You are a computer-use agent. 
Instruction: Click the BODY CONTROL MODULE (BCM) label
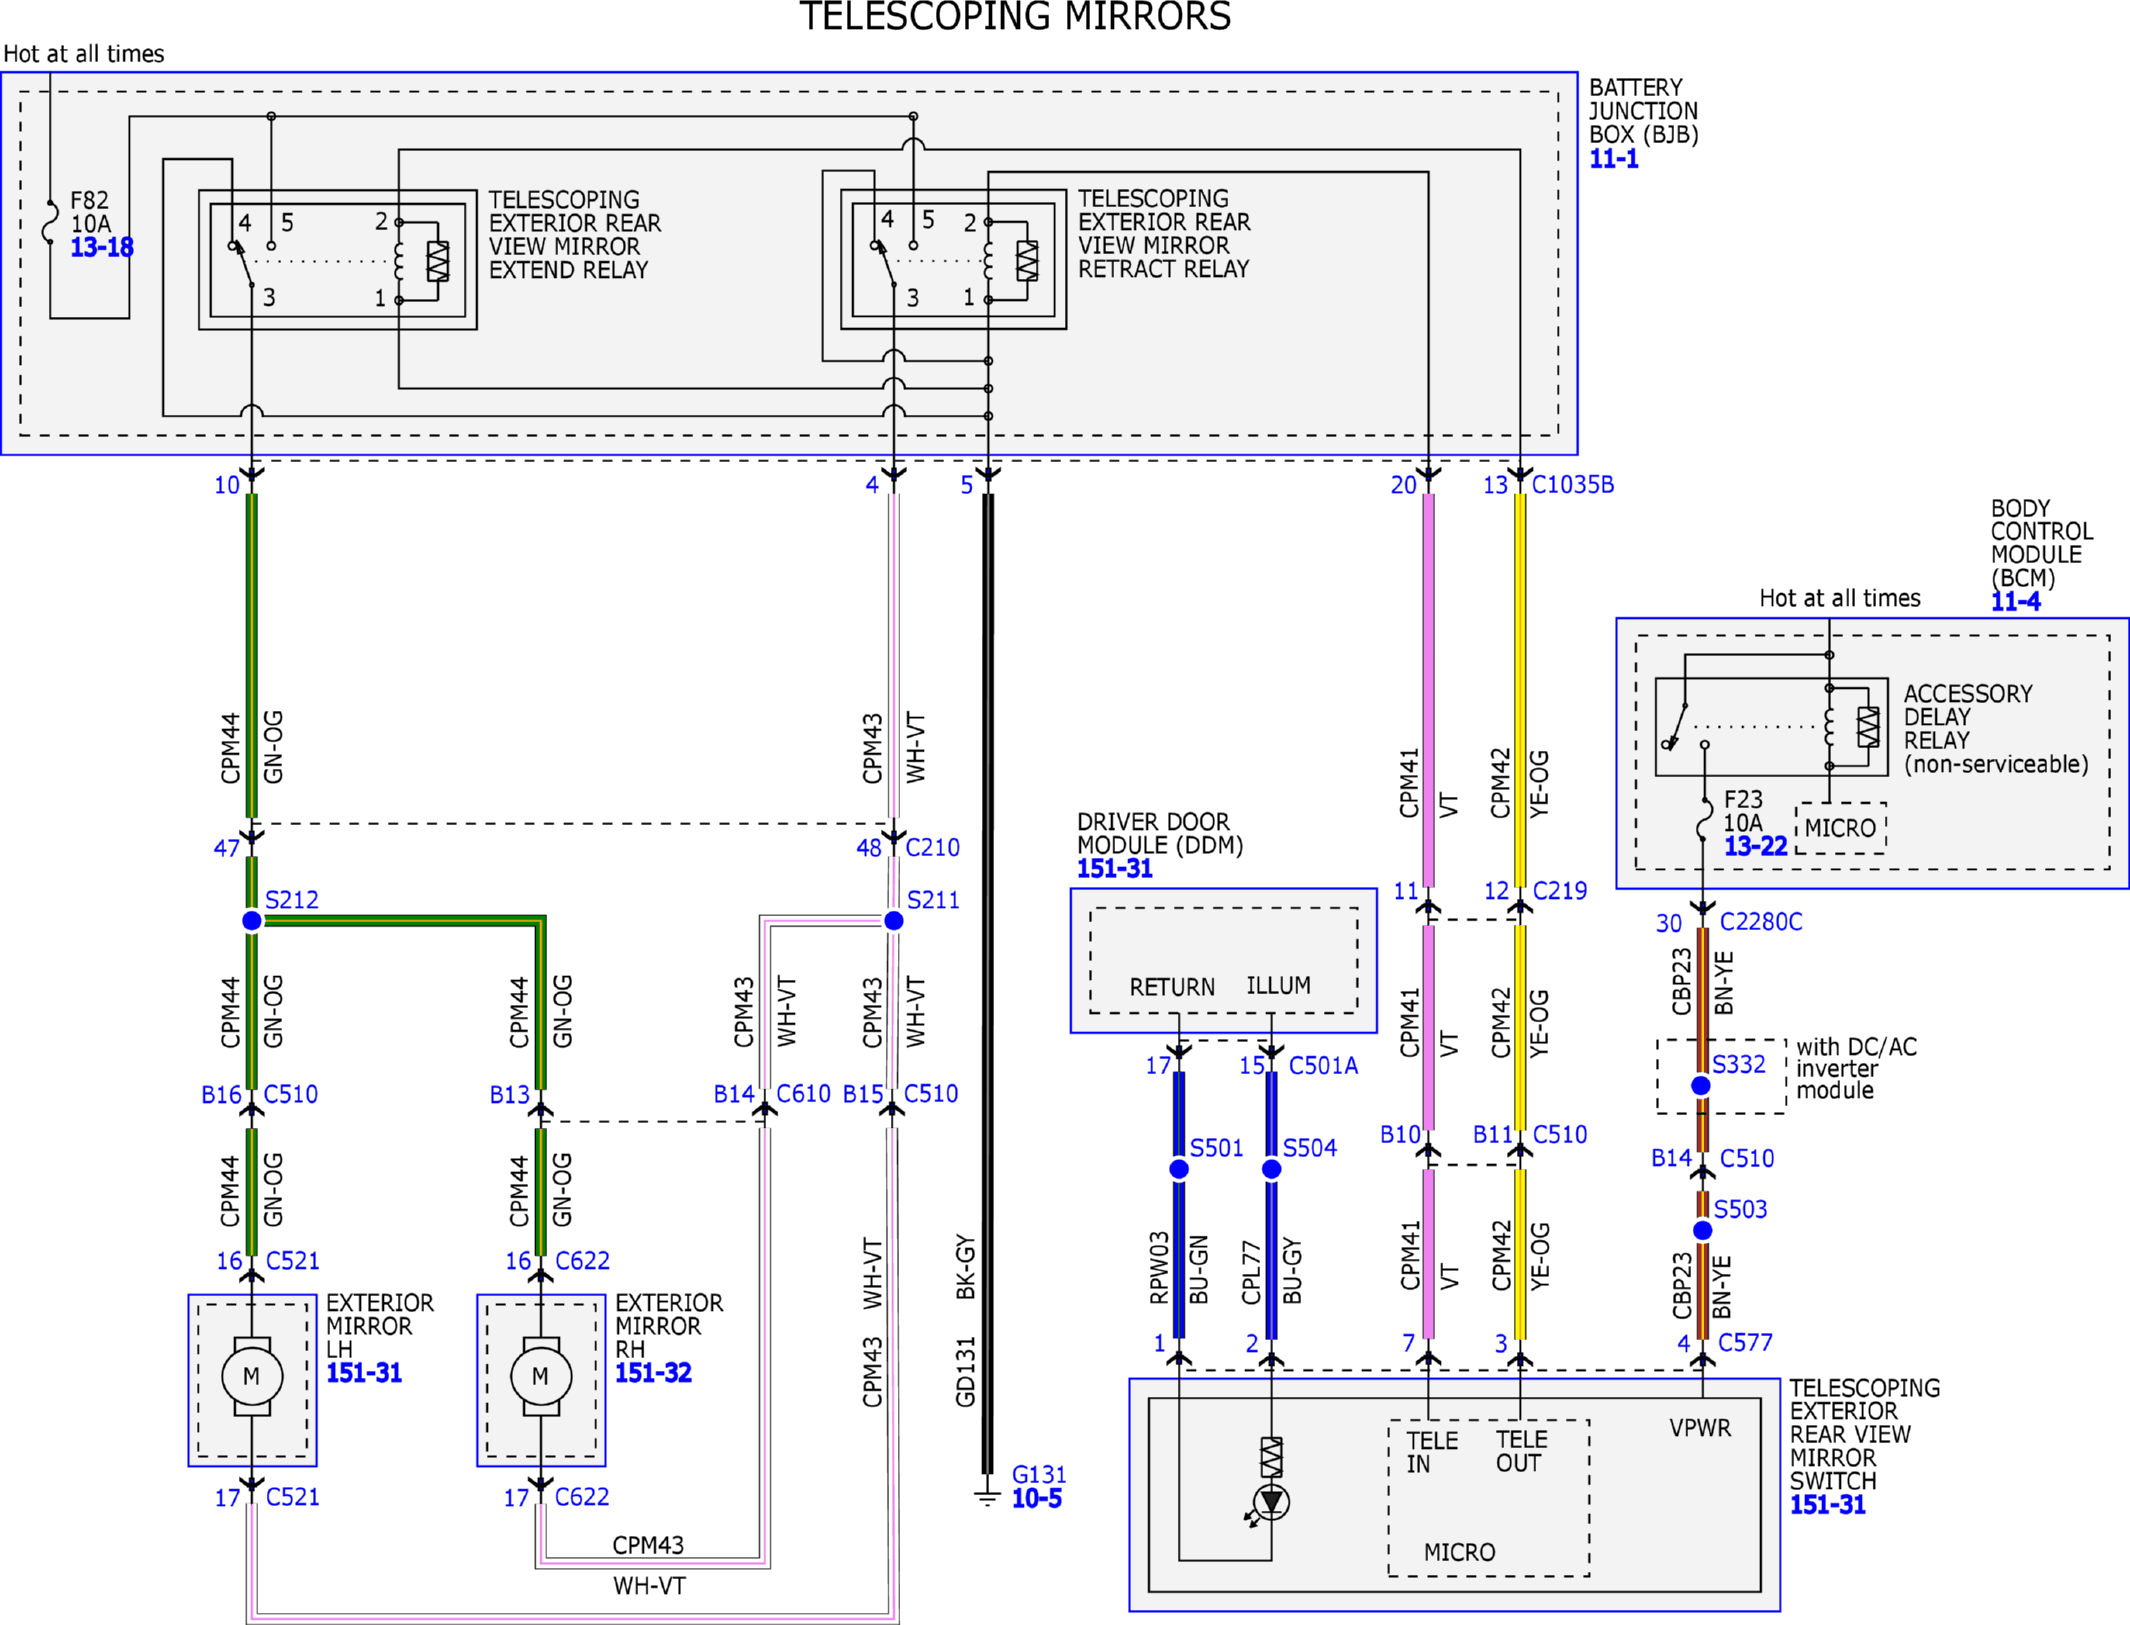pos(2041,543)
